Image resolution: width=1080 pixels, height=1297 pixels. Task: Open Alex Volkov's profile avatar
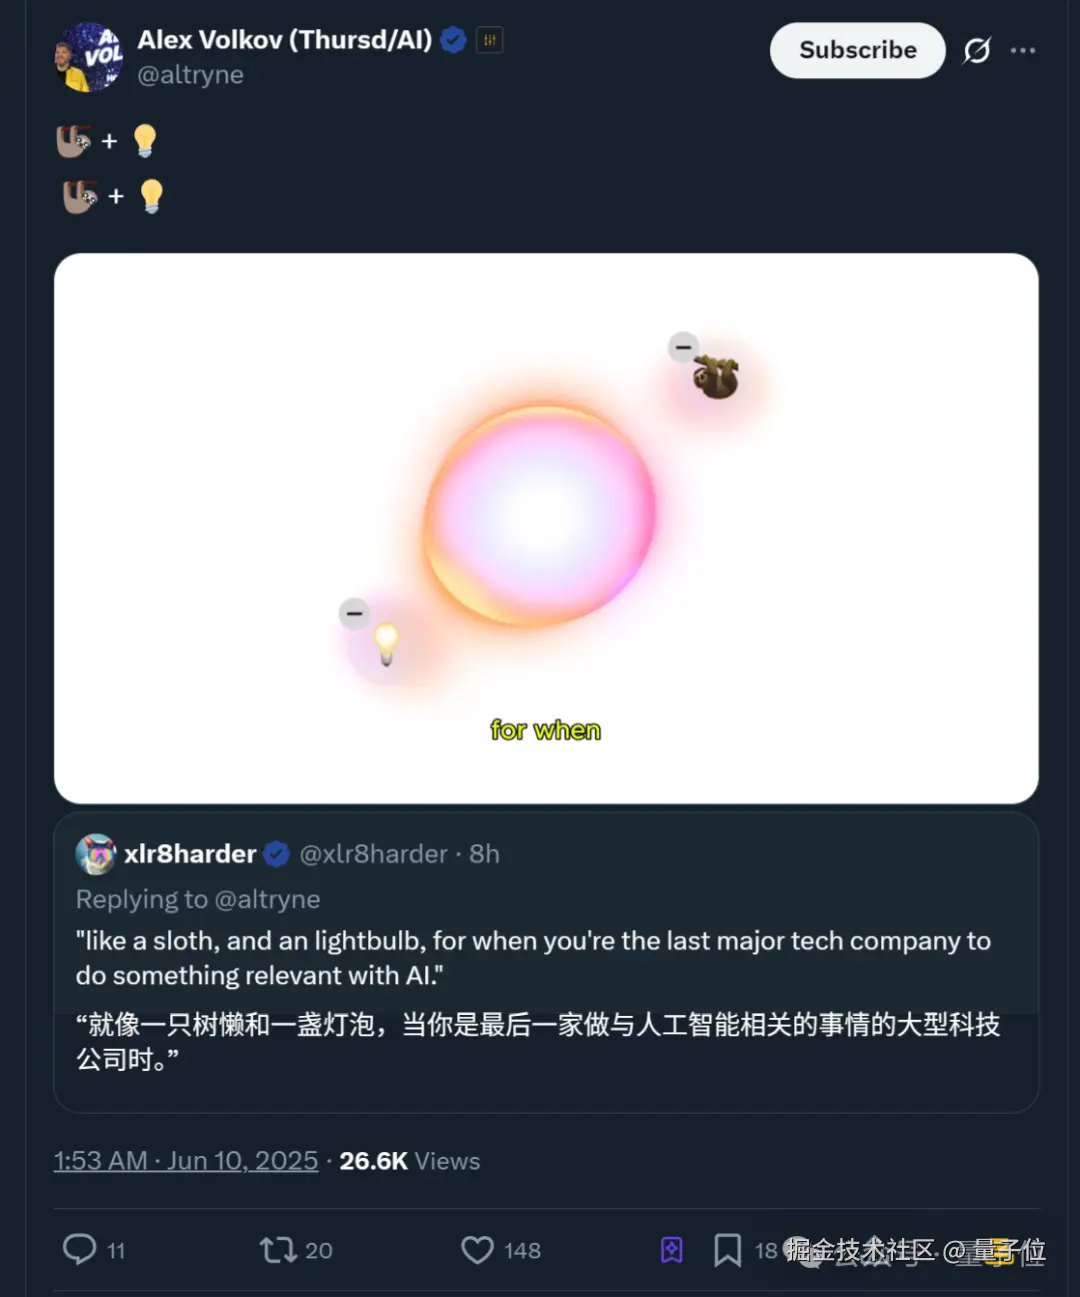(x=88, y=57)
